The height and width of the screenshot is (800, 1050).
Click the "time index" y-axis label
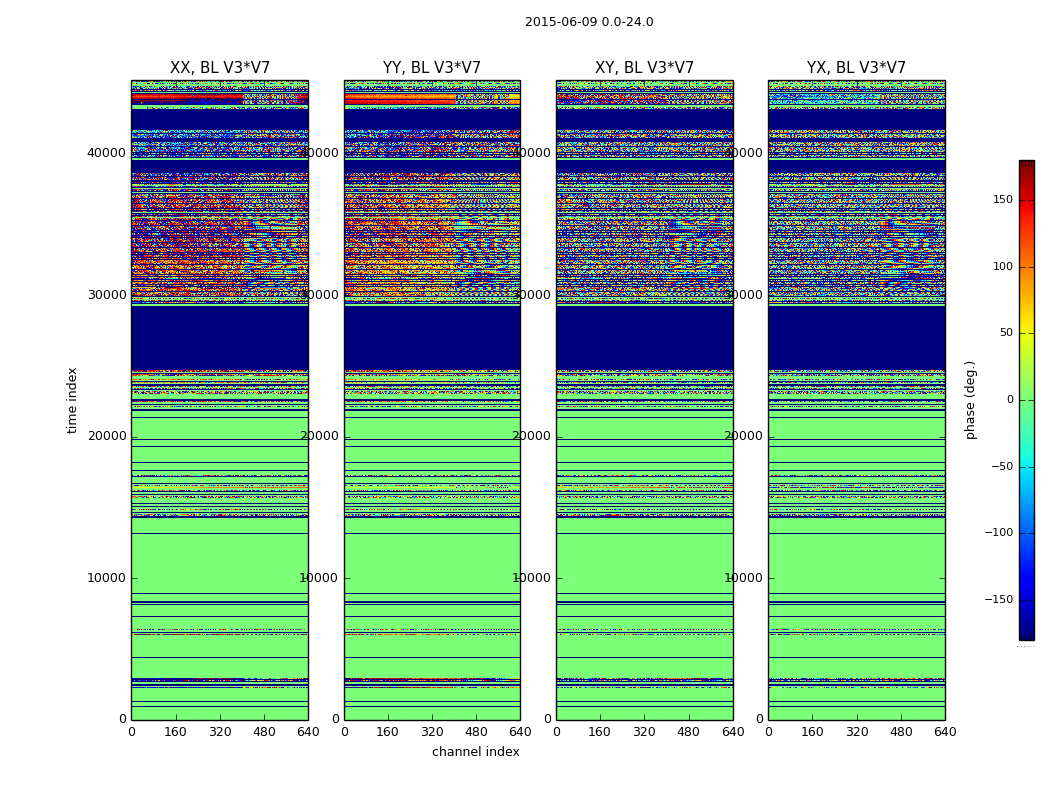coord(72,400)
